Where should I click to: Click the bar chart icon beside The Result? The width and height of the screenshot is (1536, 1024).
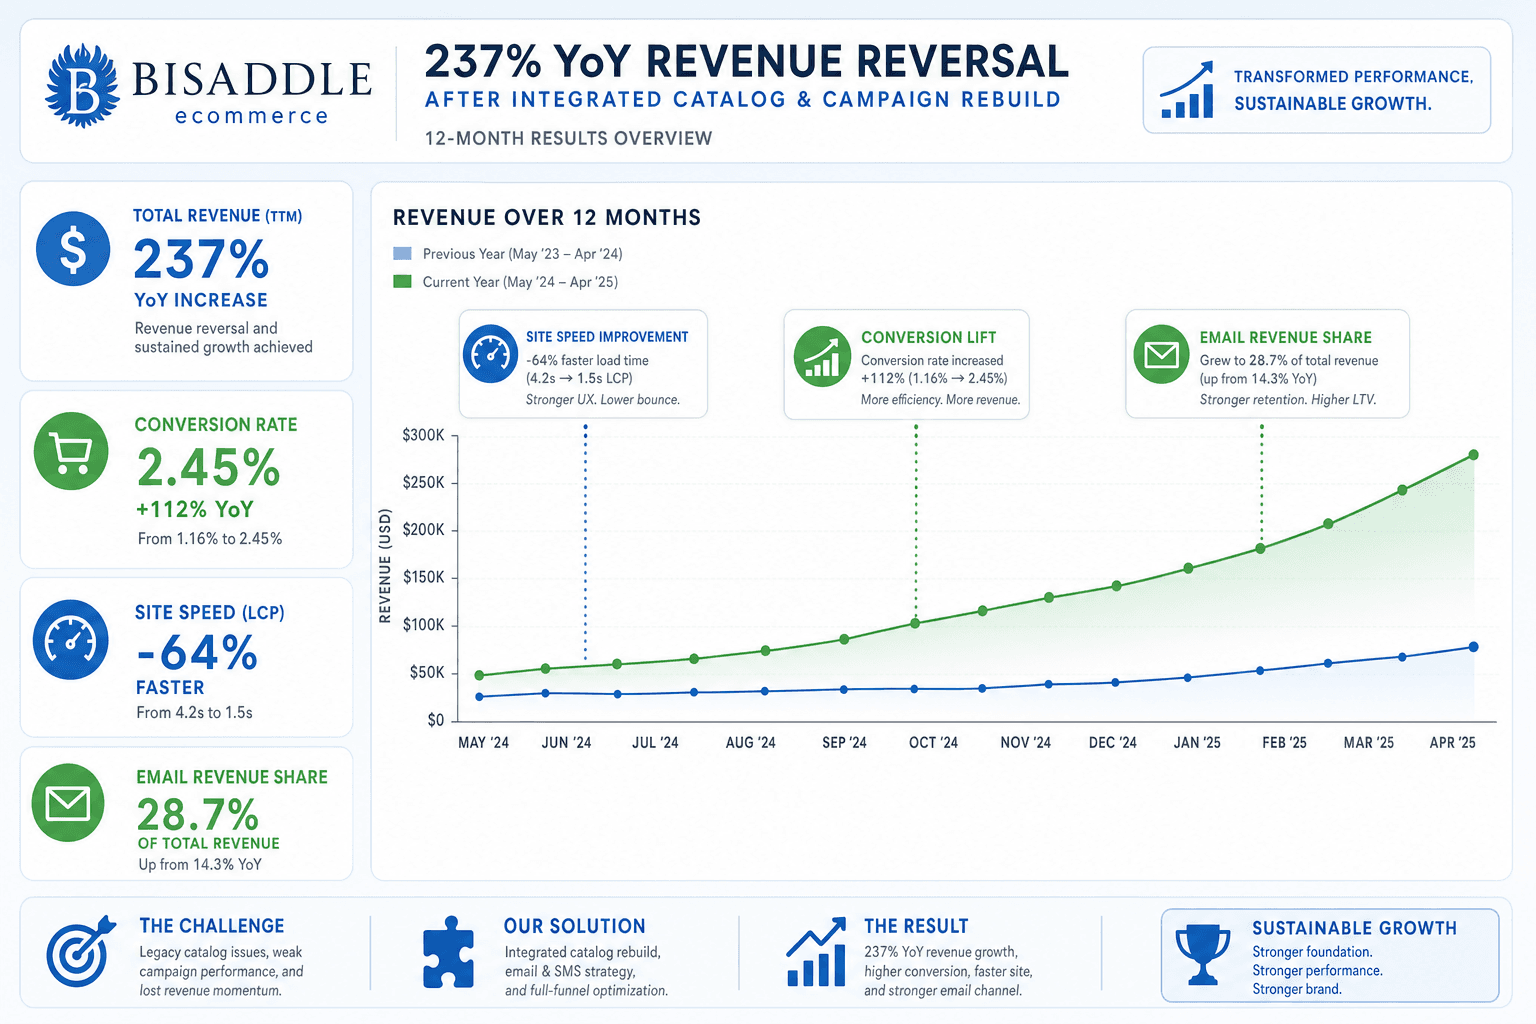click(x=816, y=954)
